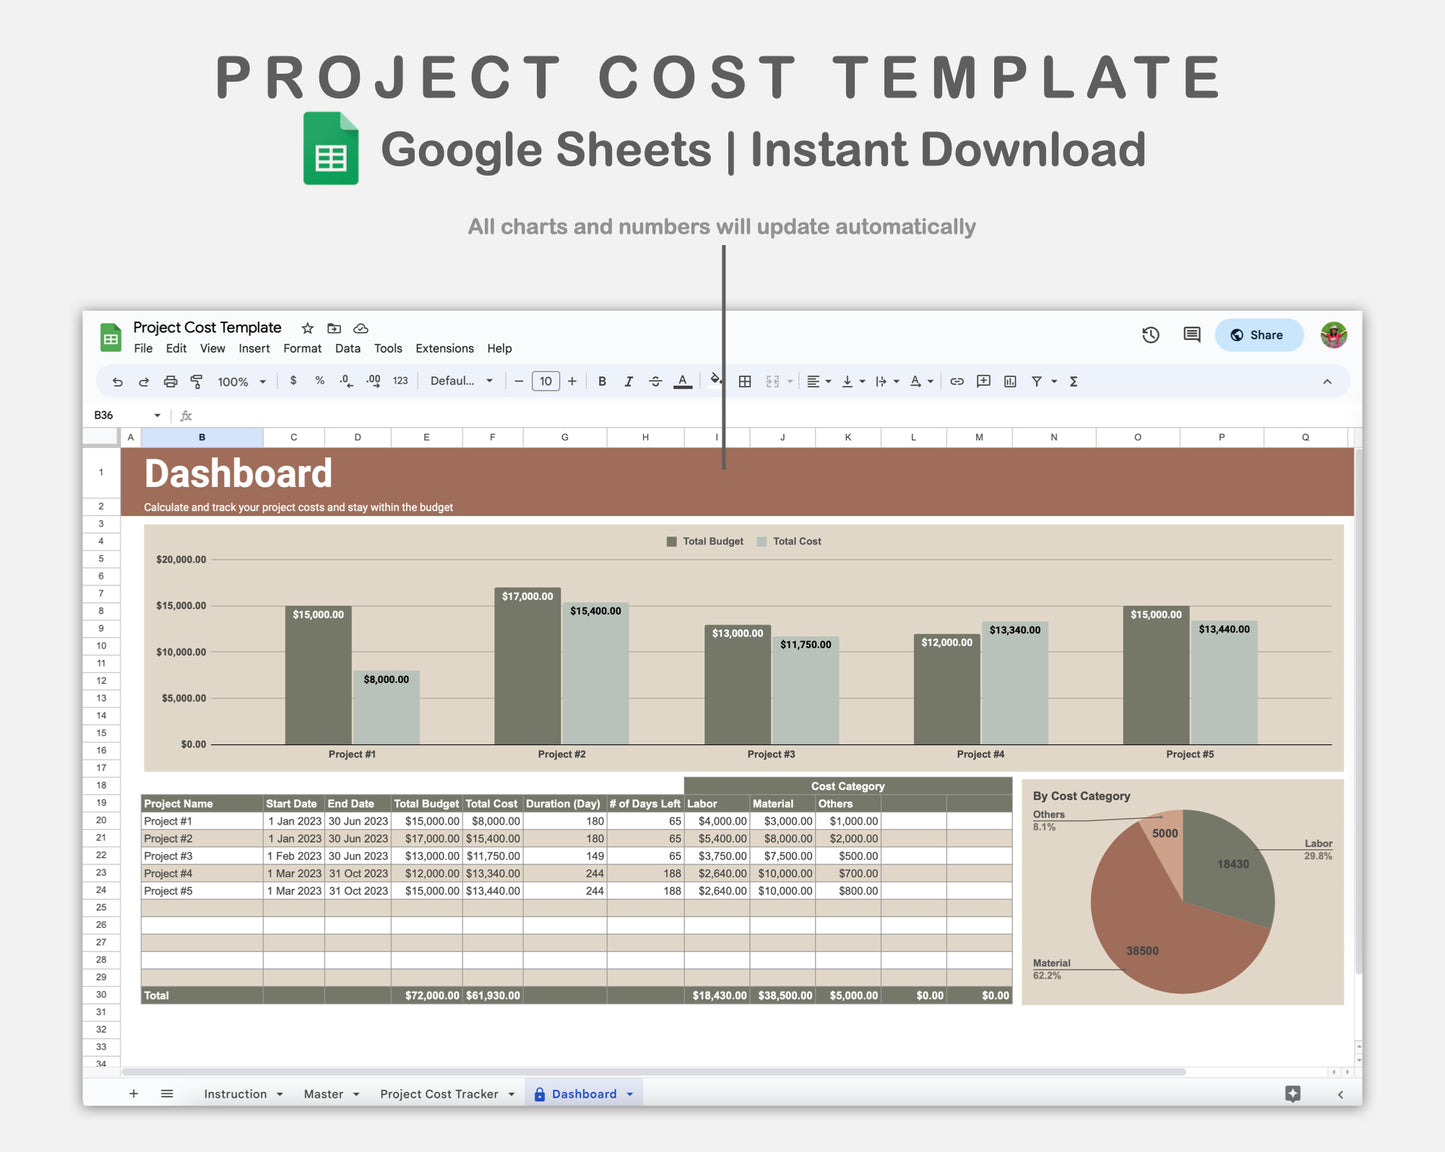Screen dimensions: 1445x1152
Task: Click the print icon
Action: [x=170, y=381]
